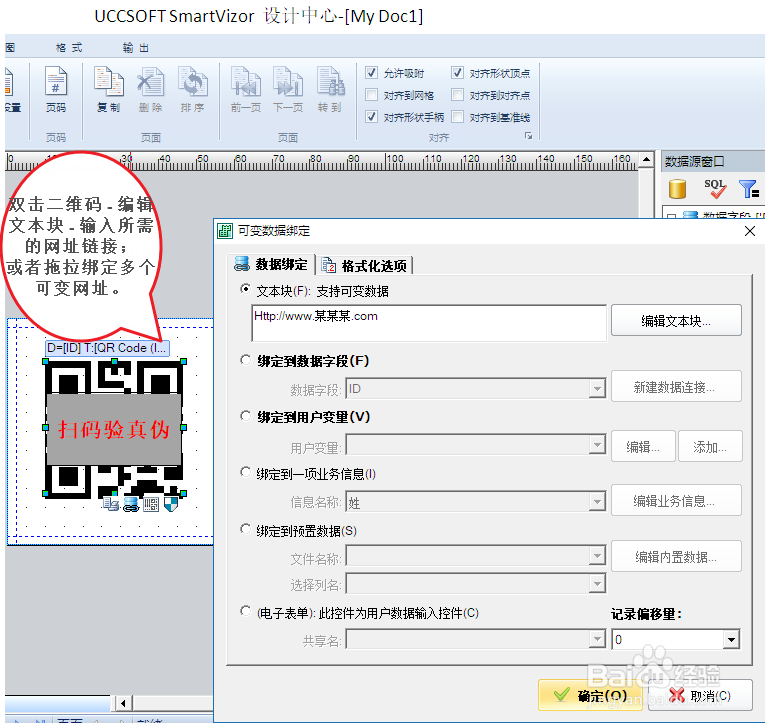
Task: Click the SQL check icon in data source panel
Action: click(715, 189)
